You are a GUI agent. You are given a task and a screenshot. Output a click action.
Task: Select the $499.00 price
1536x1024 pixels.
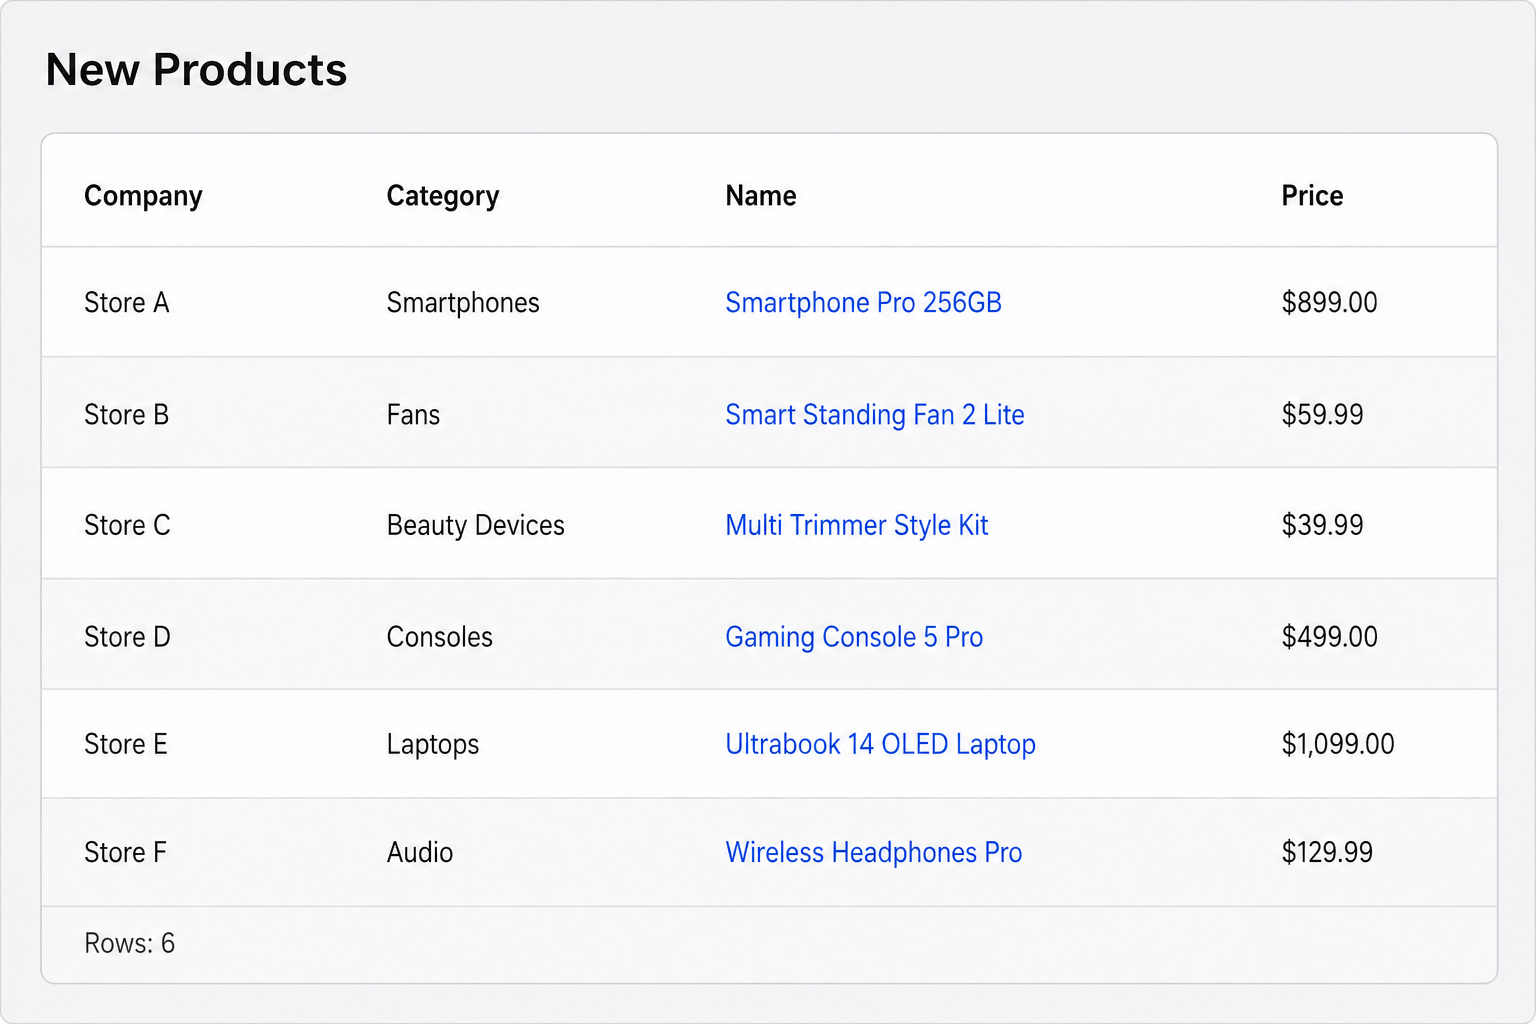pos(1329,637)
